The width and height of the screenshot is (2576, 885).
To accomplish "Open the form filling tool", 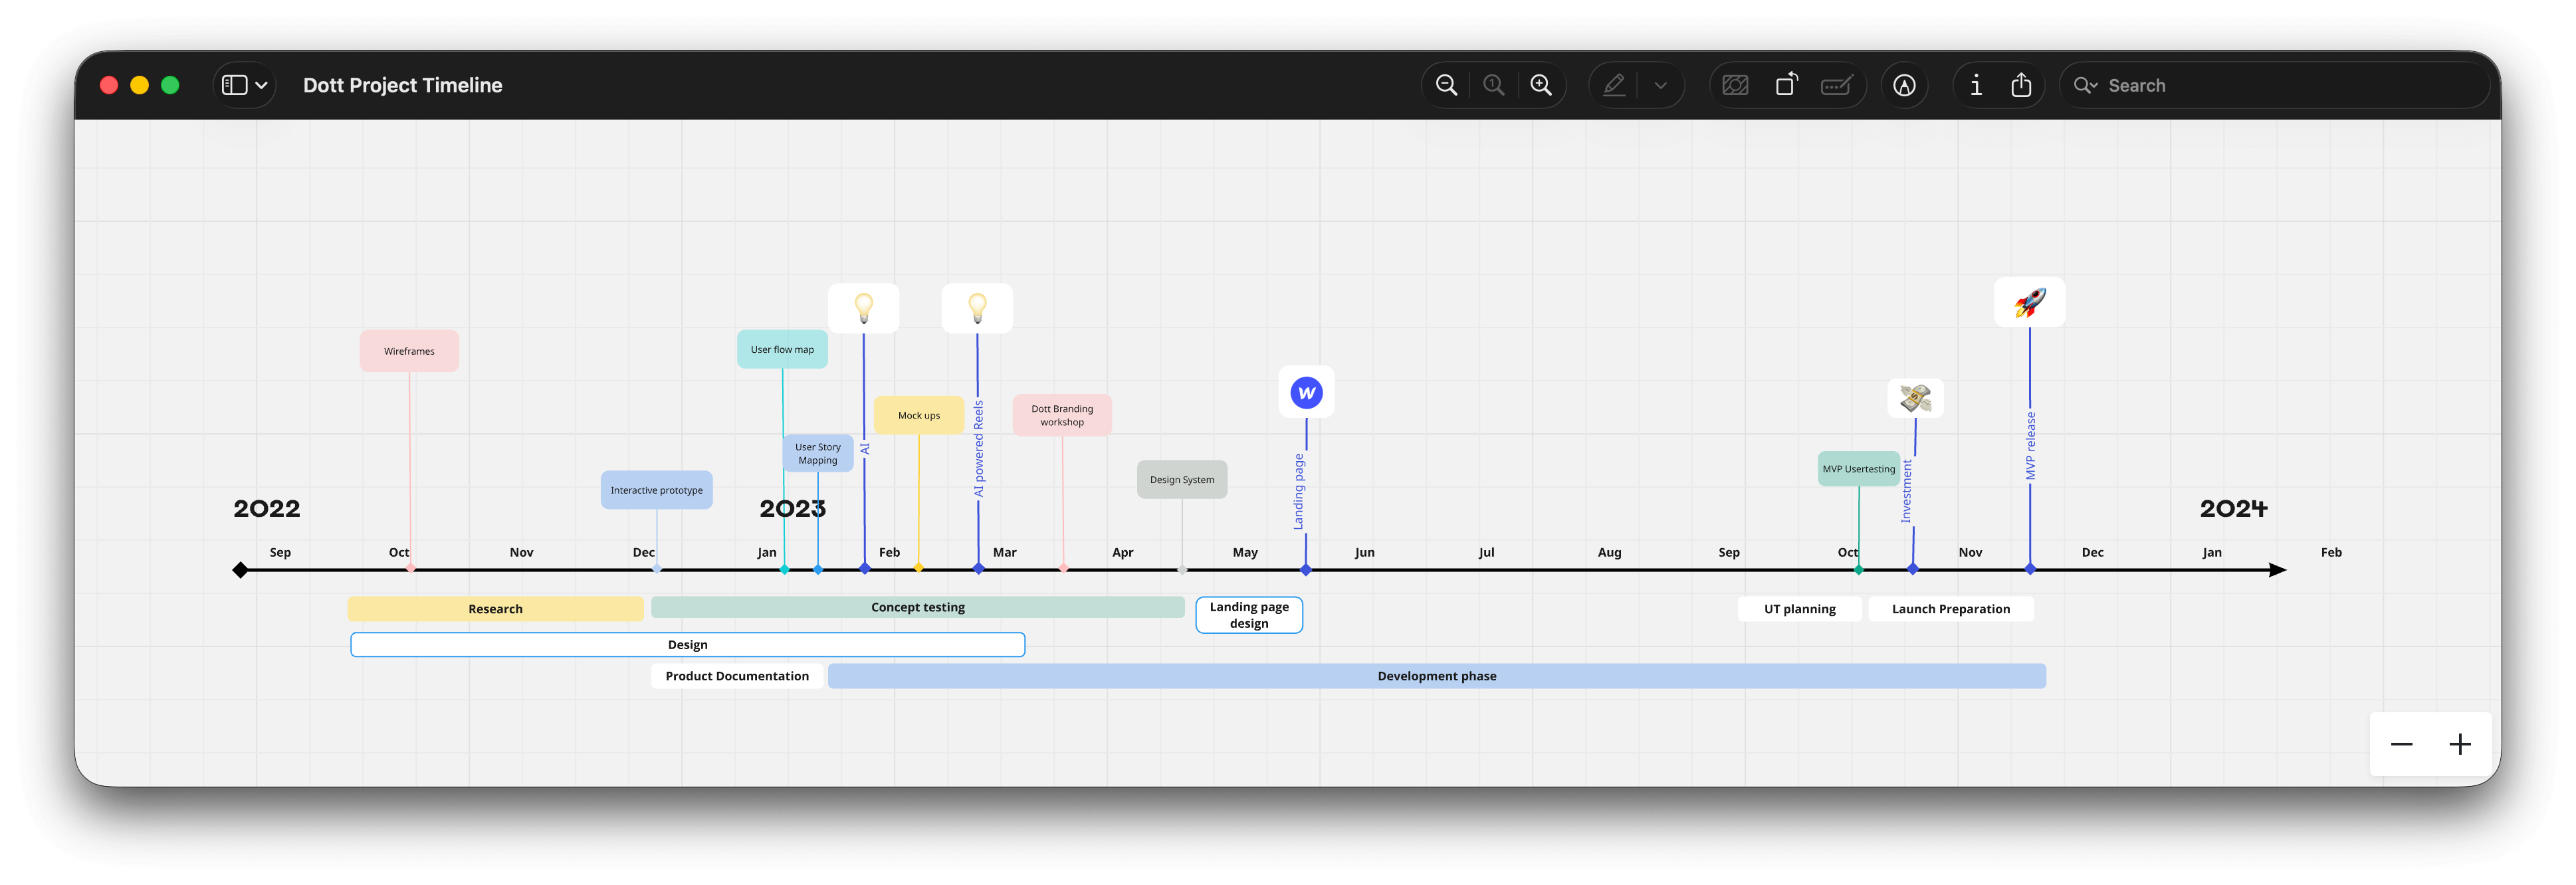I will (x=1837, y=85).
